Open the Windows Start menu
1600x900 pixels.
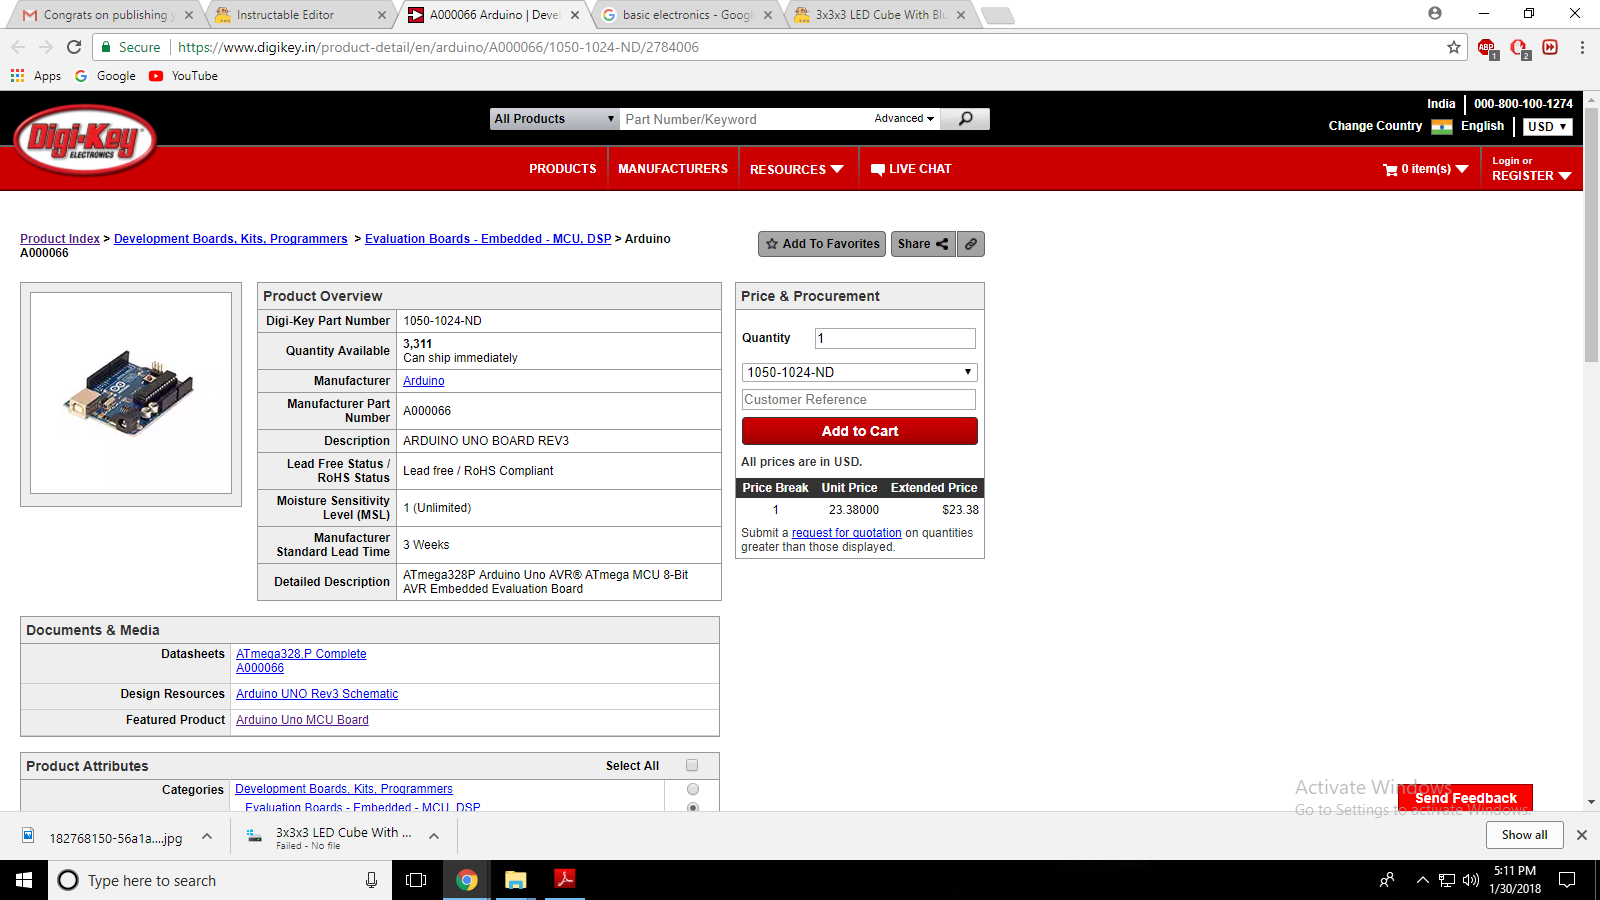click(24, 880)
